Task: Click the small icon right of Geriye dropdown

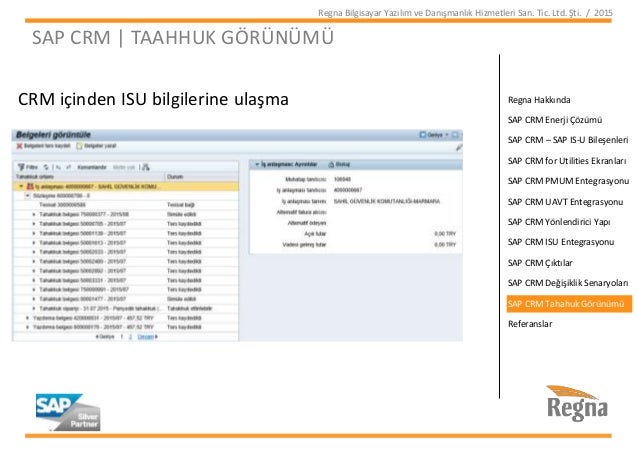Action: [455, 135]
